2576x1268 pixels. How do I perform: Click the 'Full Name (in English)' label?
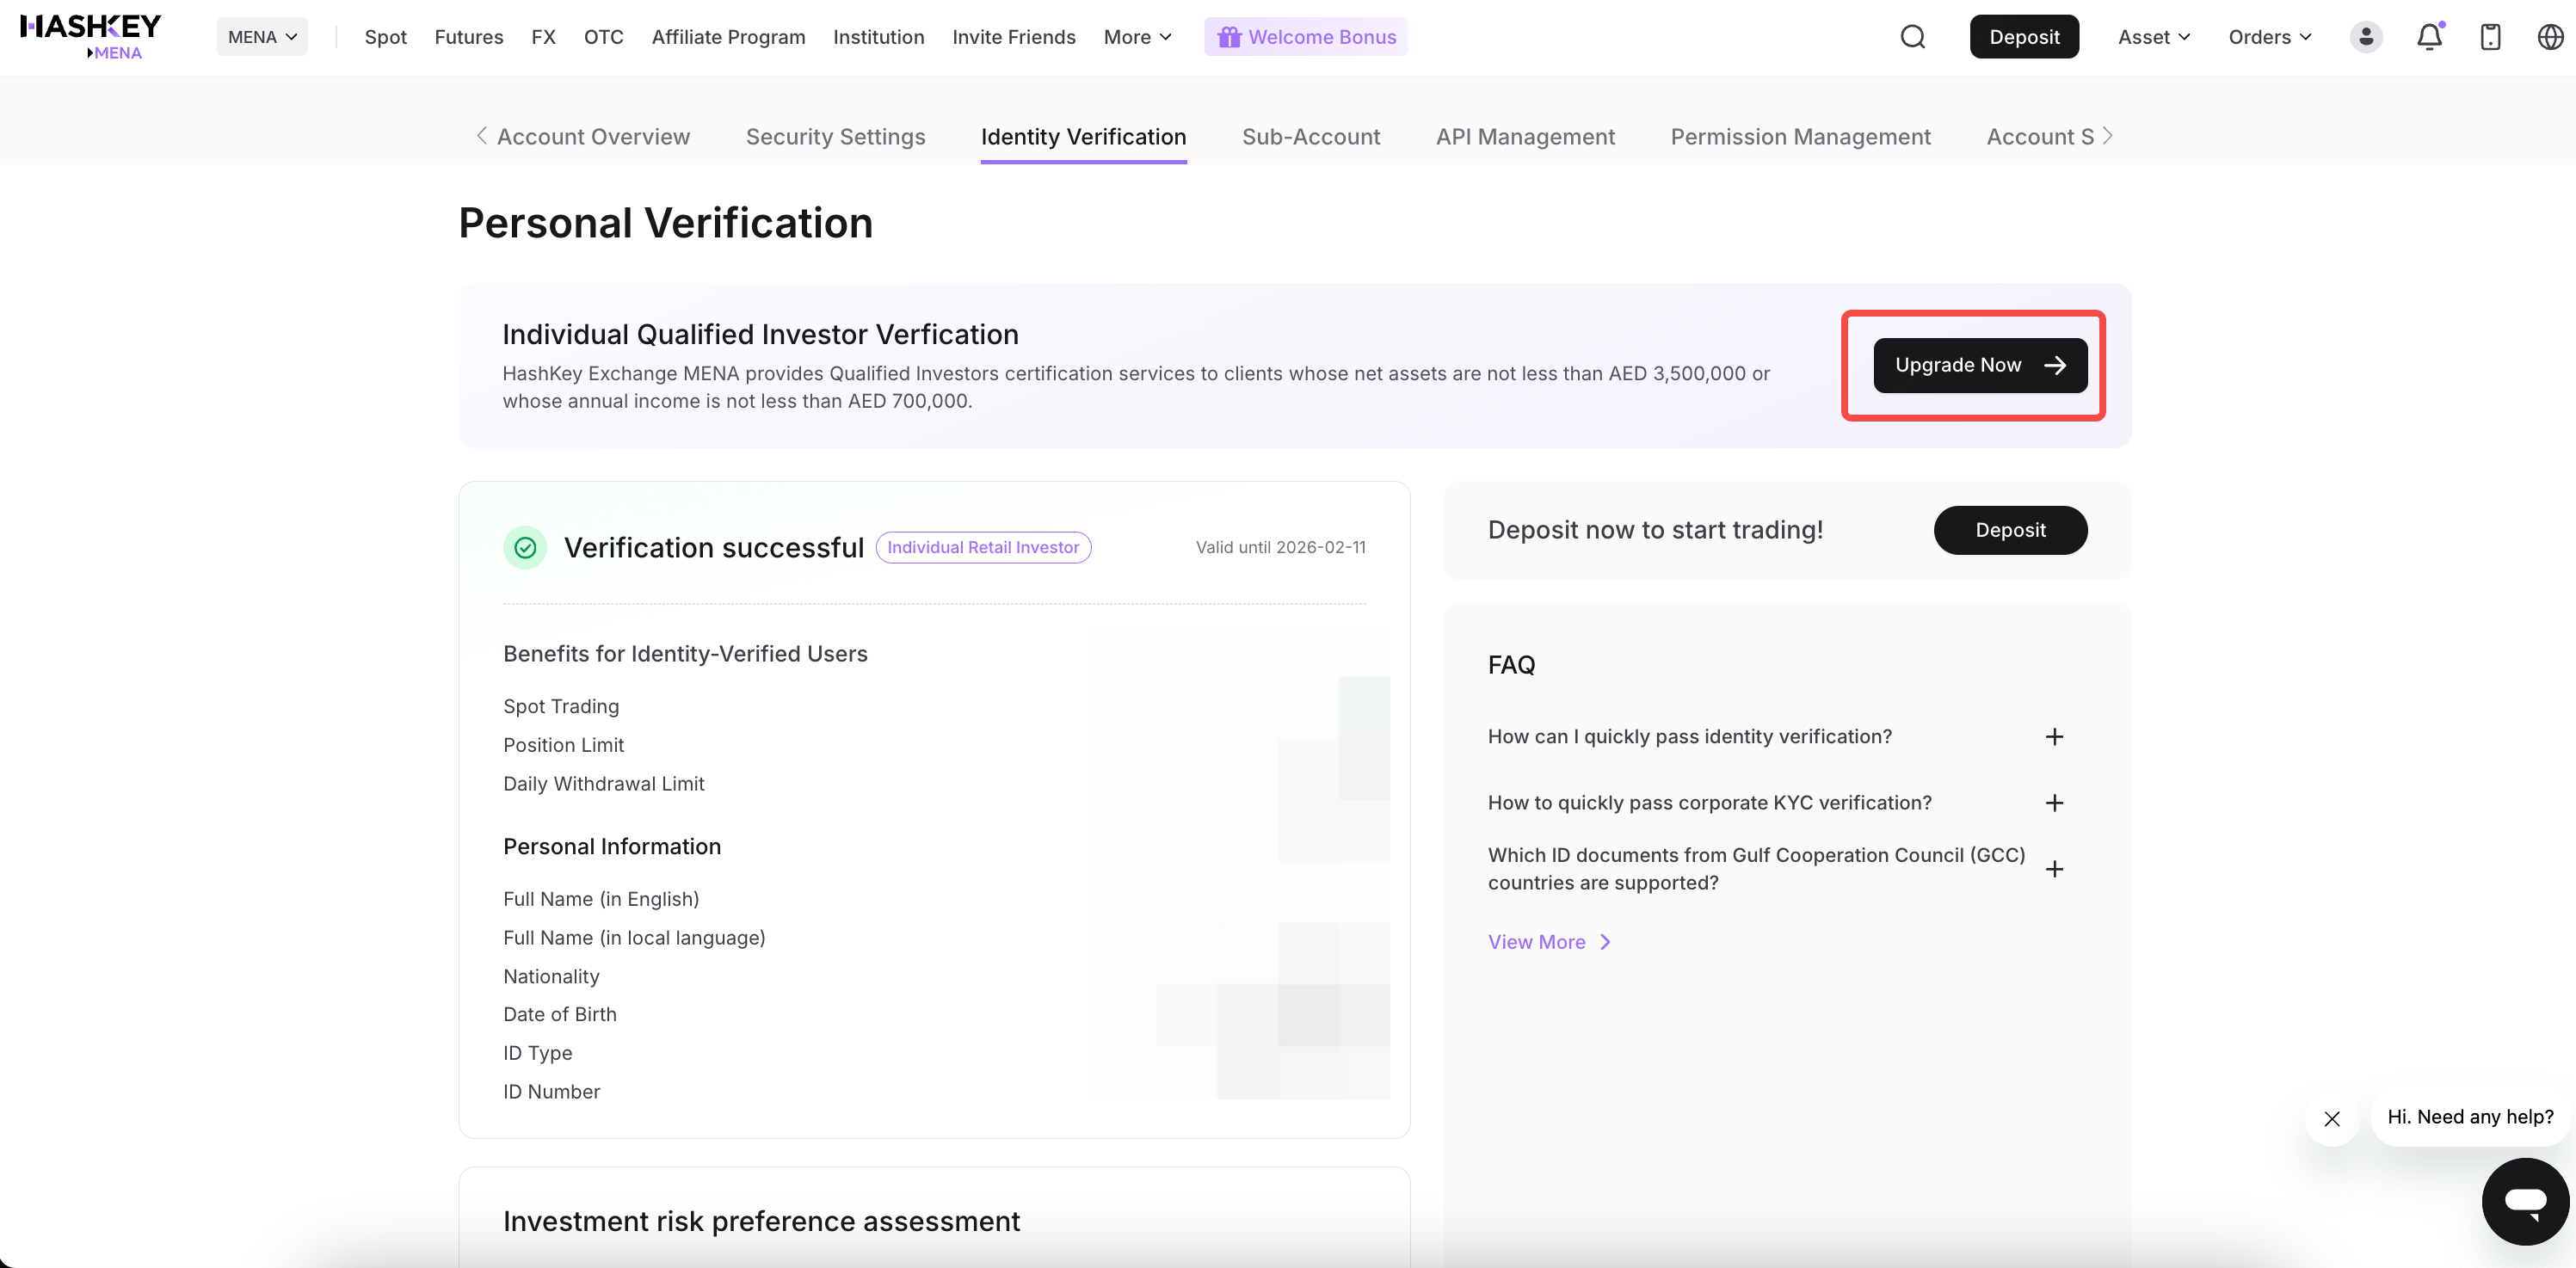[x=601, y=899]
